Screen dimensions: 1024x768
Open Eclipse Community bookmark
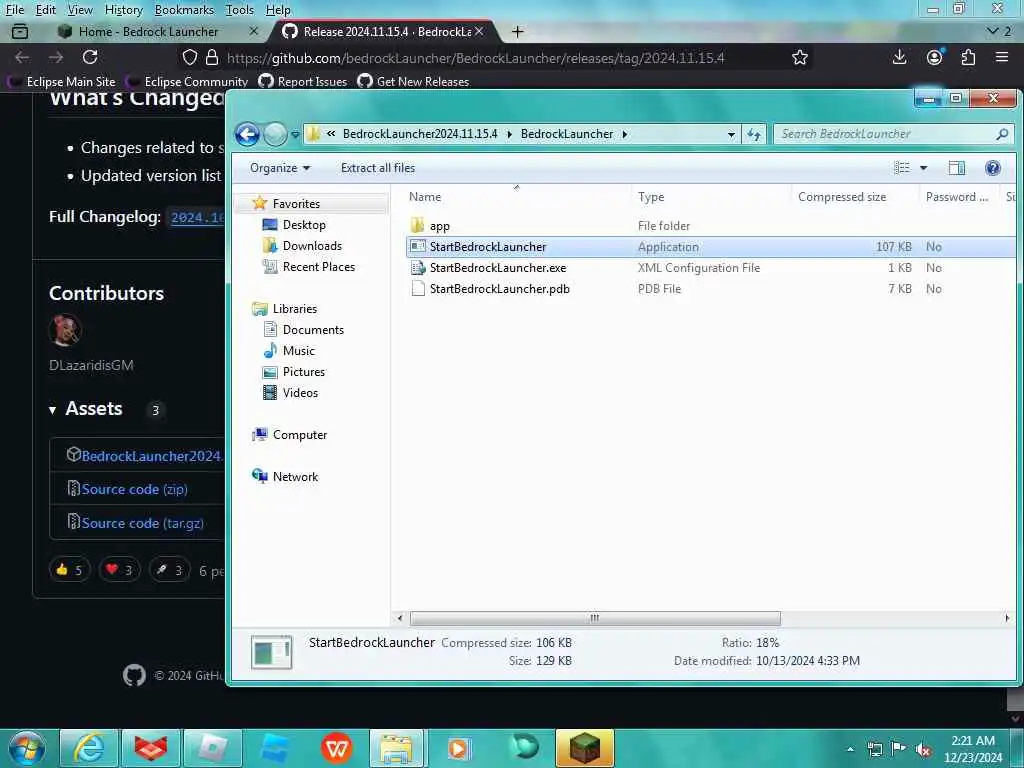coord(187,82)
